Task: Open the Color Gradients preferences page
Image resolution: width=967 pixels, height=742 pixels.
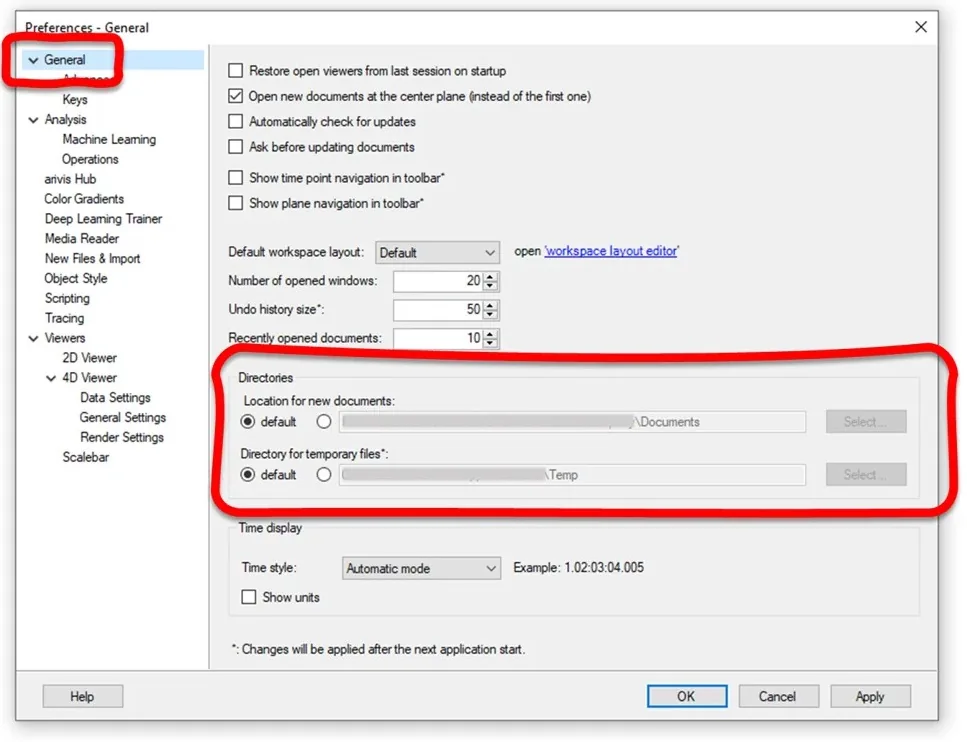Action: pyautogui.click(x=82, y=198)
